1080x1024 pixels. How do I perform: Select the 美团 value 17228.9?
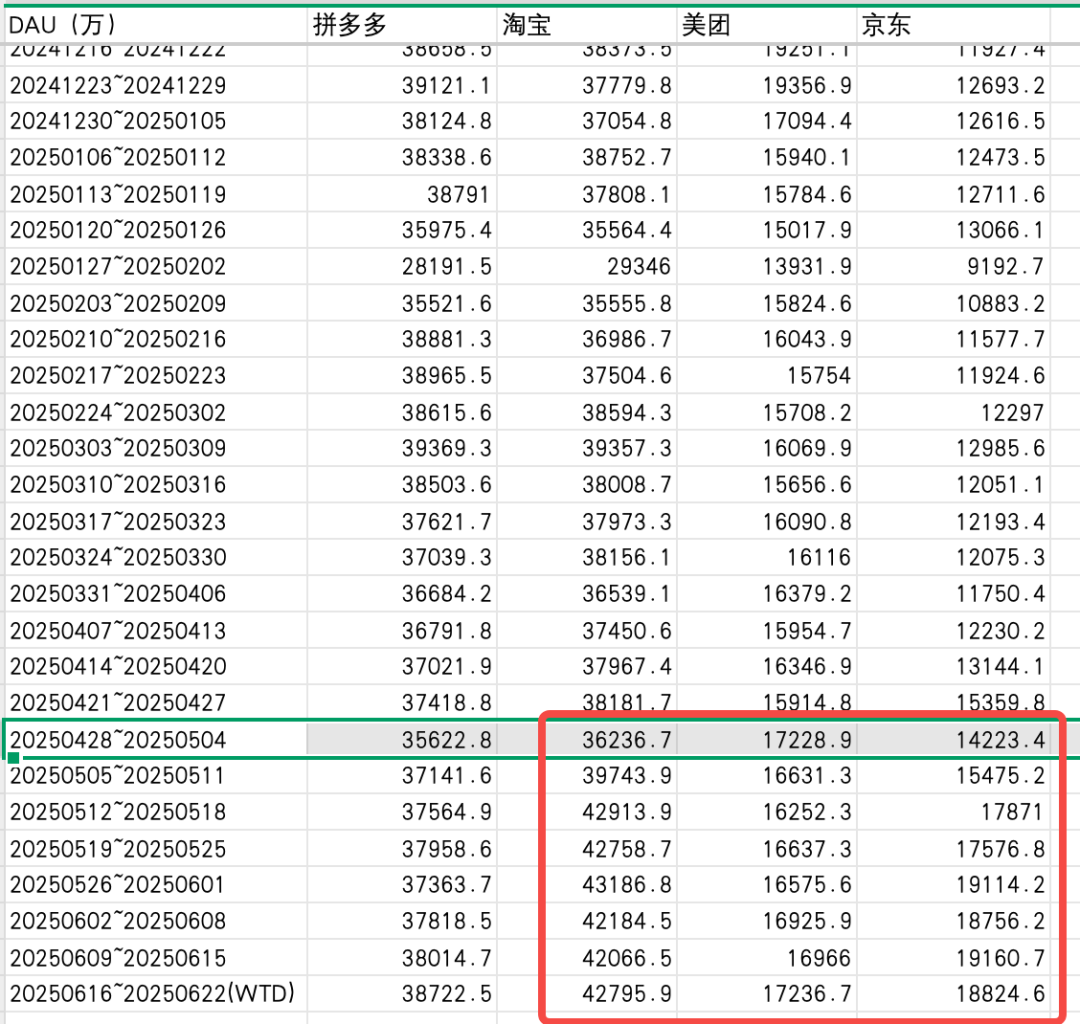tap(767, 740)
